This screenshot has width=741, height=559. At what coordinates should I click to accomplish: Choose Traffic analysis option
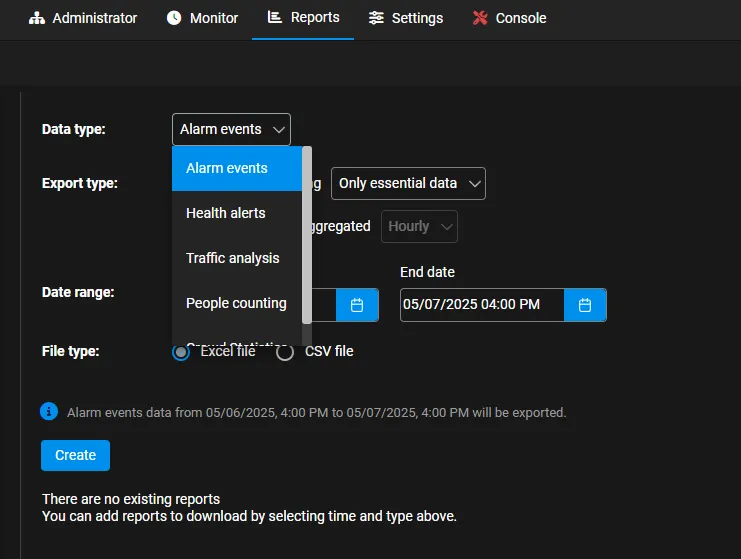click(x=237, y=258)
